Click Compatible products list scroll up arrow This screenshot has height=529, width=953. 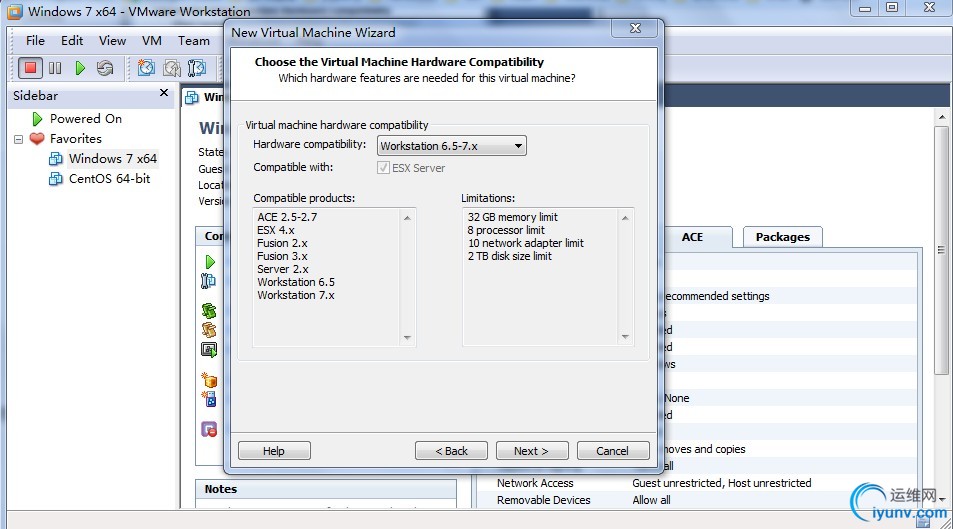[407, 218]
